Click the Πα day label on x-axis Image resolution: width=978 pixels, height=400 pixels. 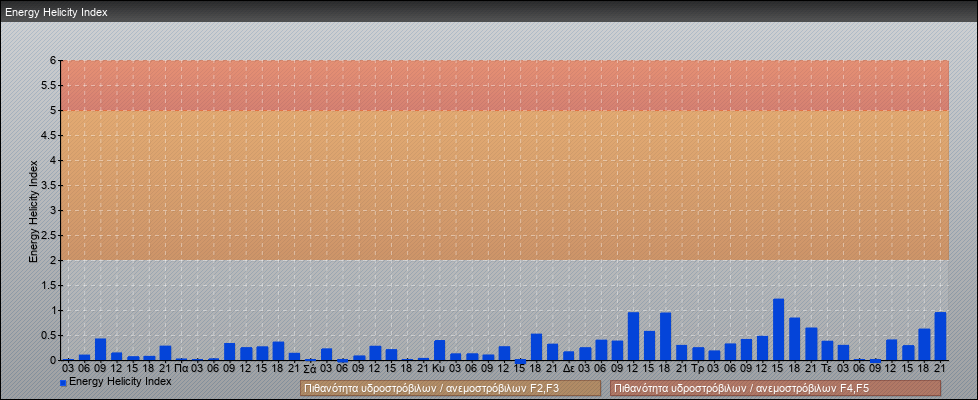tap(181, 368)
